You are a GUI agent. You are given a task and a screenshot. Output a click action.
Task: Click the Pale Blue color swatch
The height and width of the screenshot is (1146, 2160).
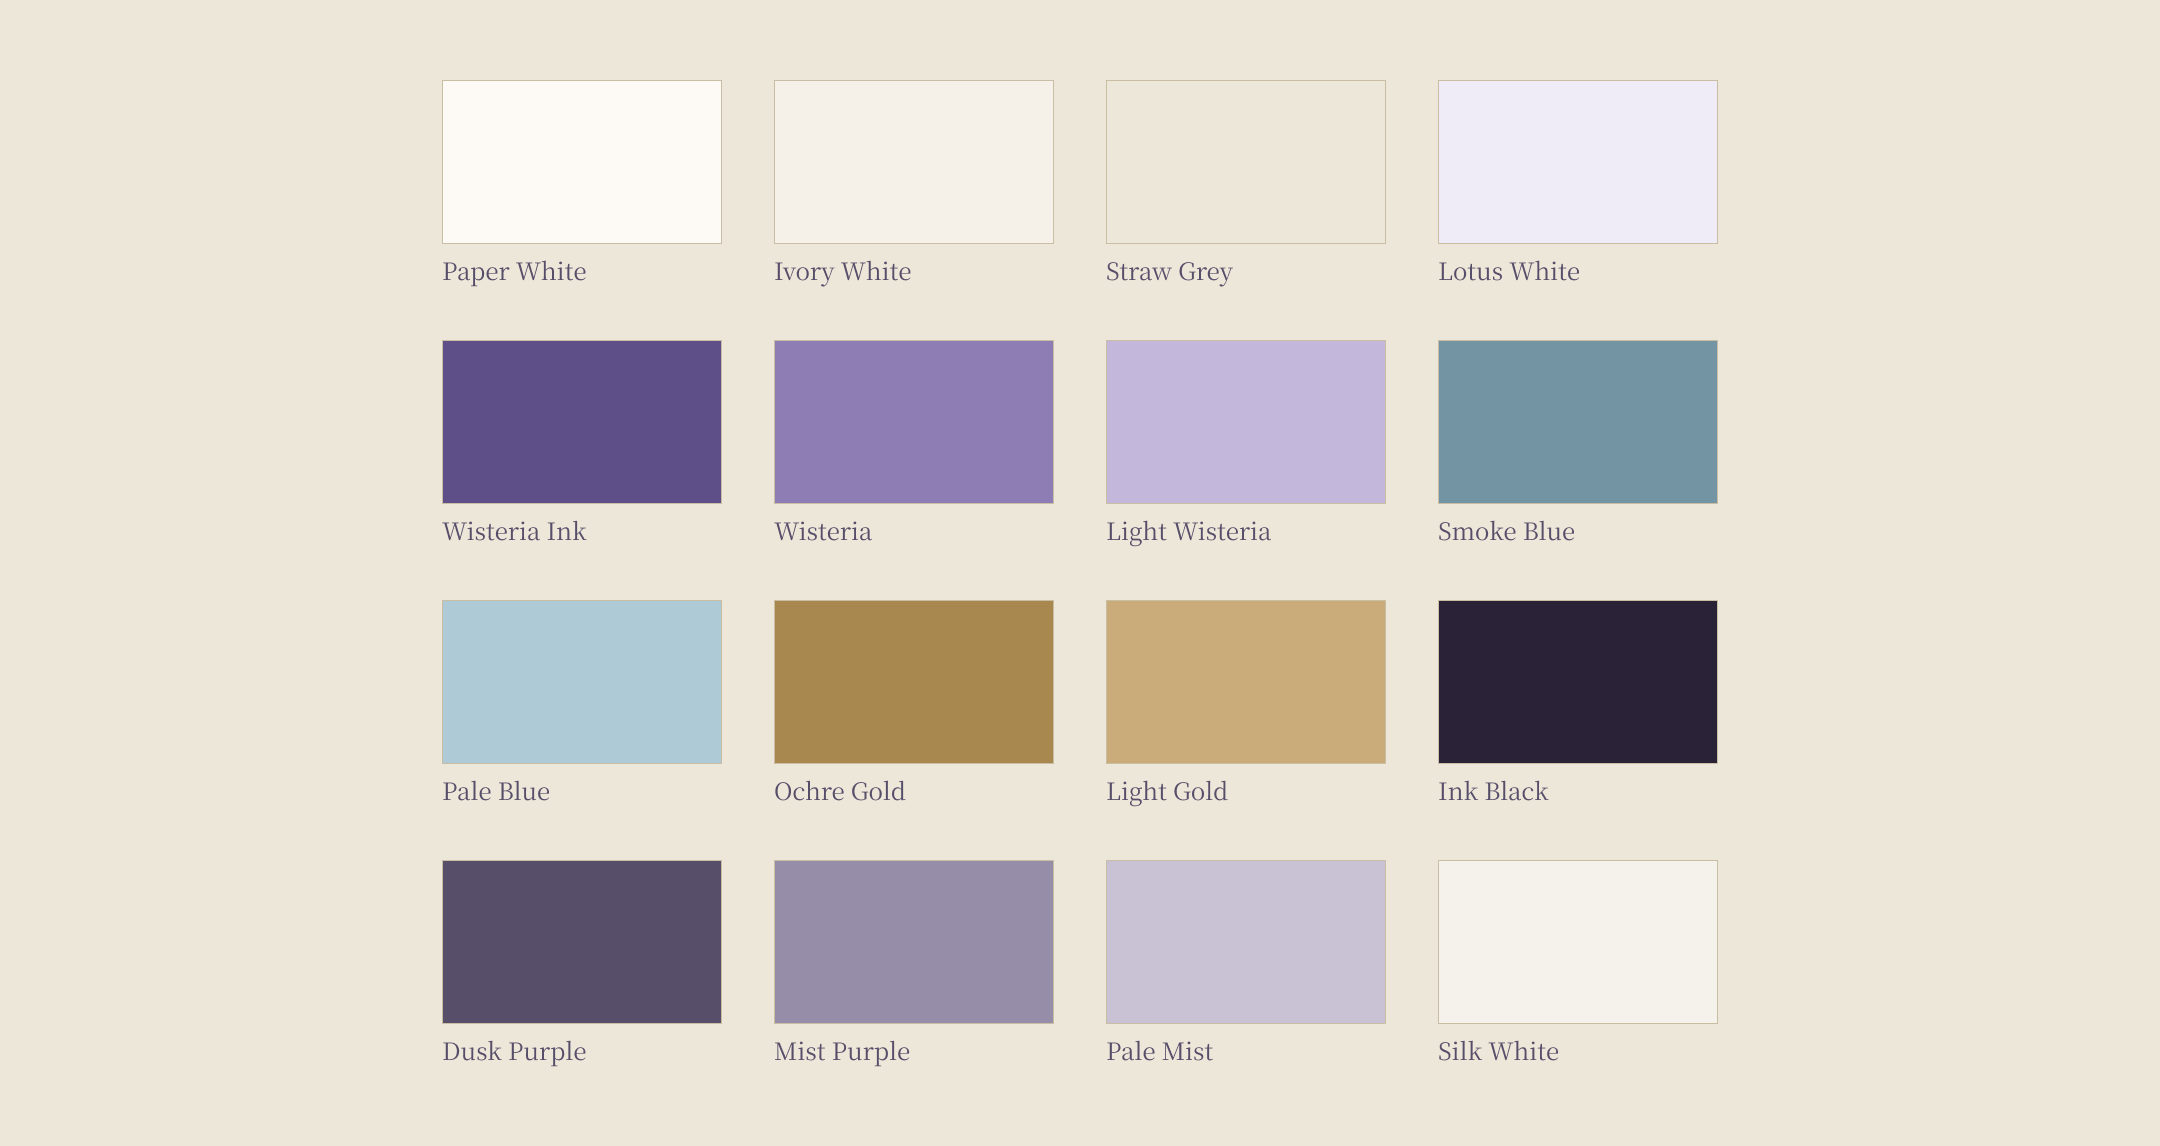coord(582,682)
